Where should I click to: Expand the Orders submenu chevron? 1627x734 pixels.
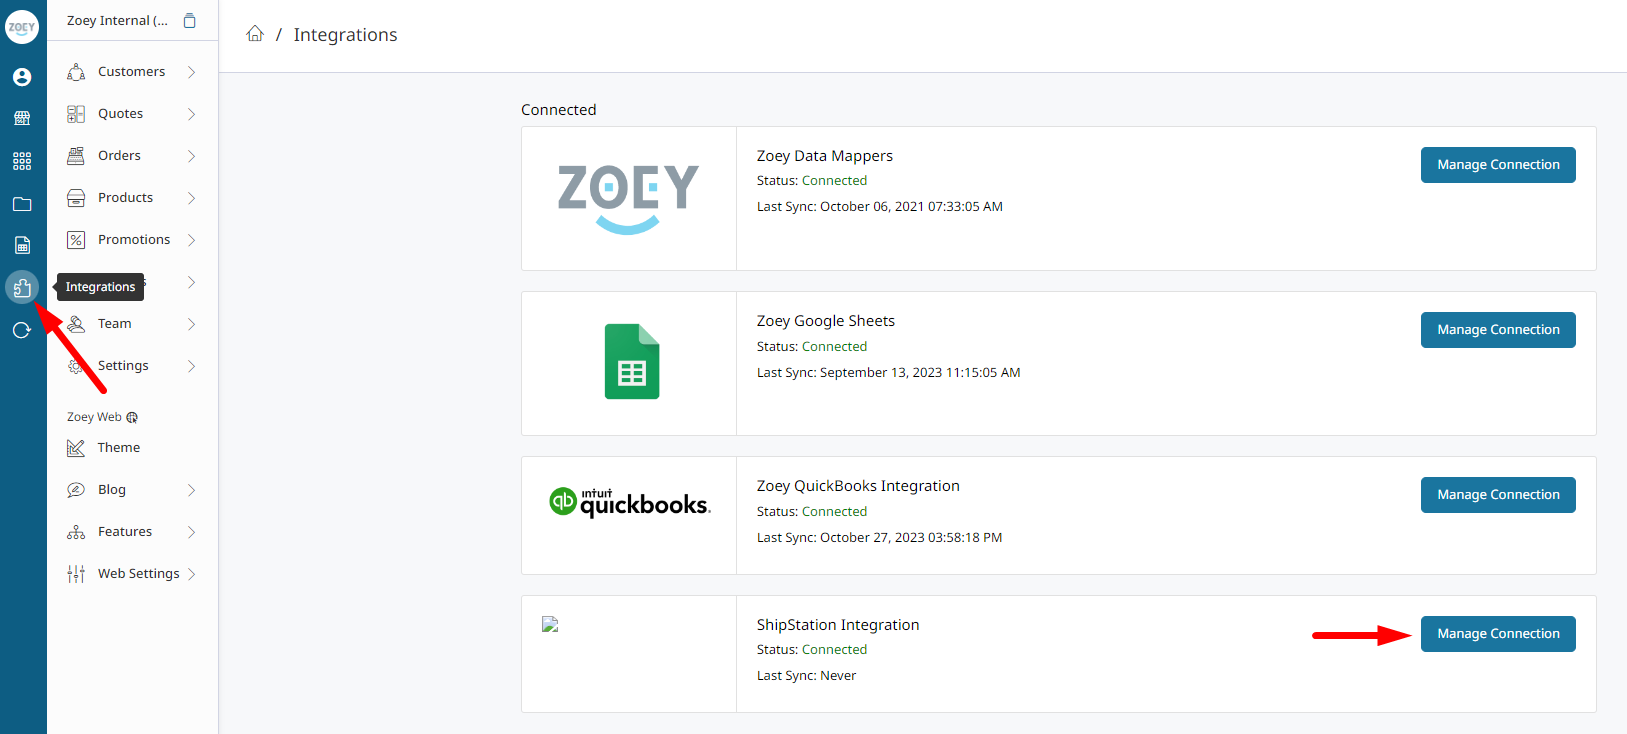(191, 156)
